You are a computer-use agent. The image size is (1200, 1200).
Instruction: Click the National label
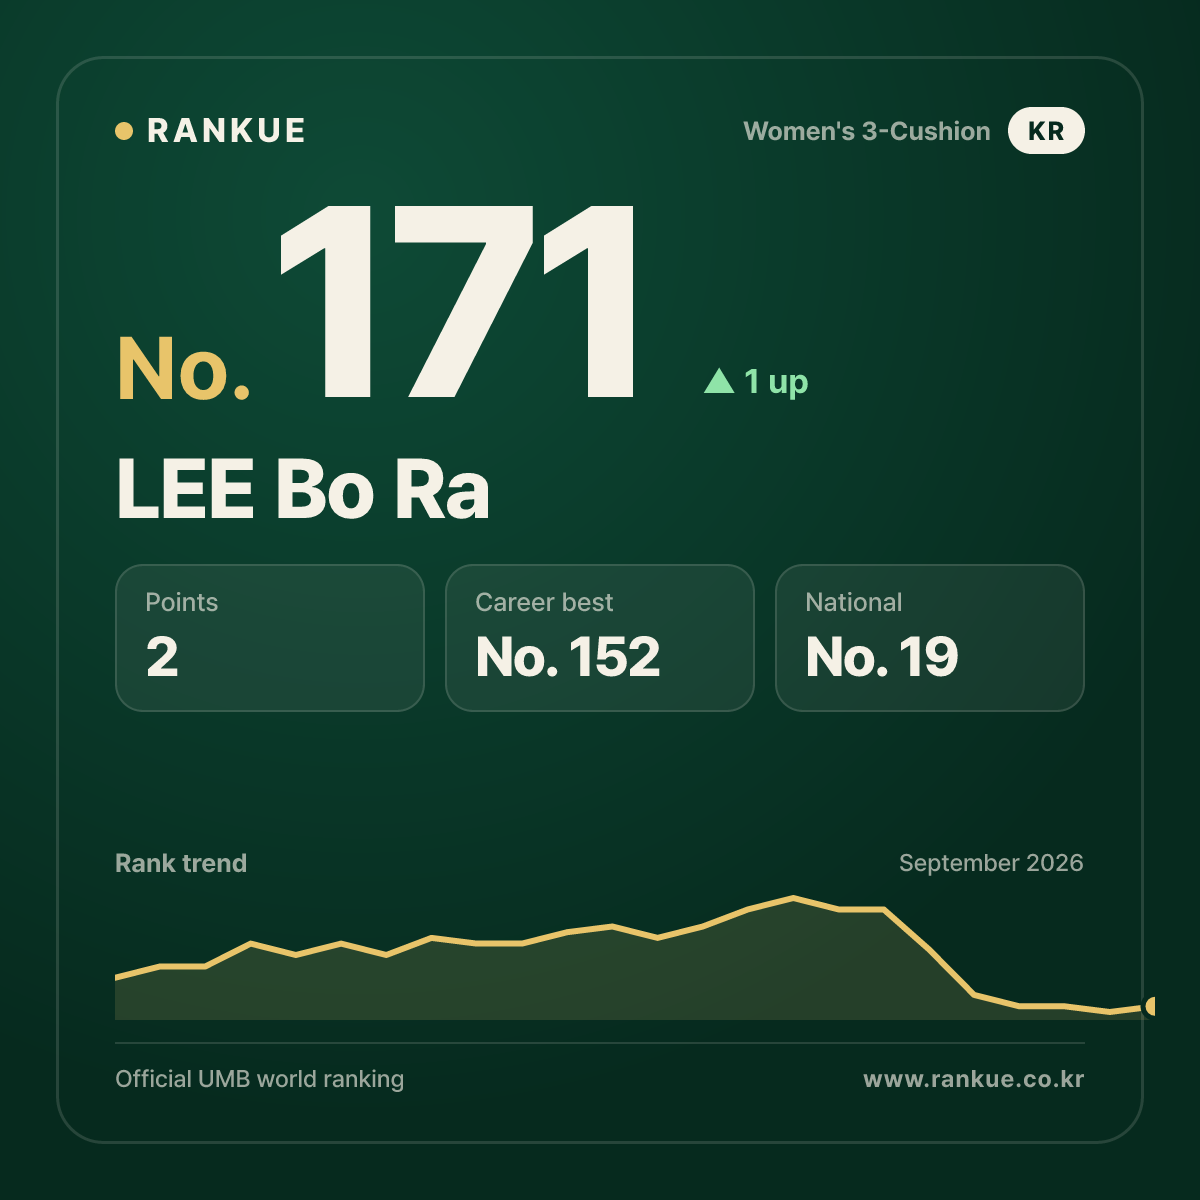click(854, 602)
